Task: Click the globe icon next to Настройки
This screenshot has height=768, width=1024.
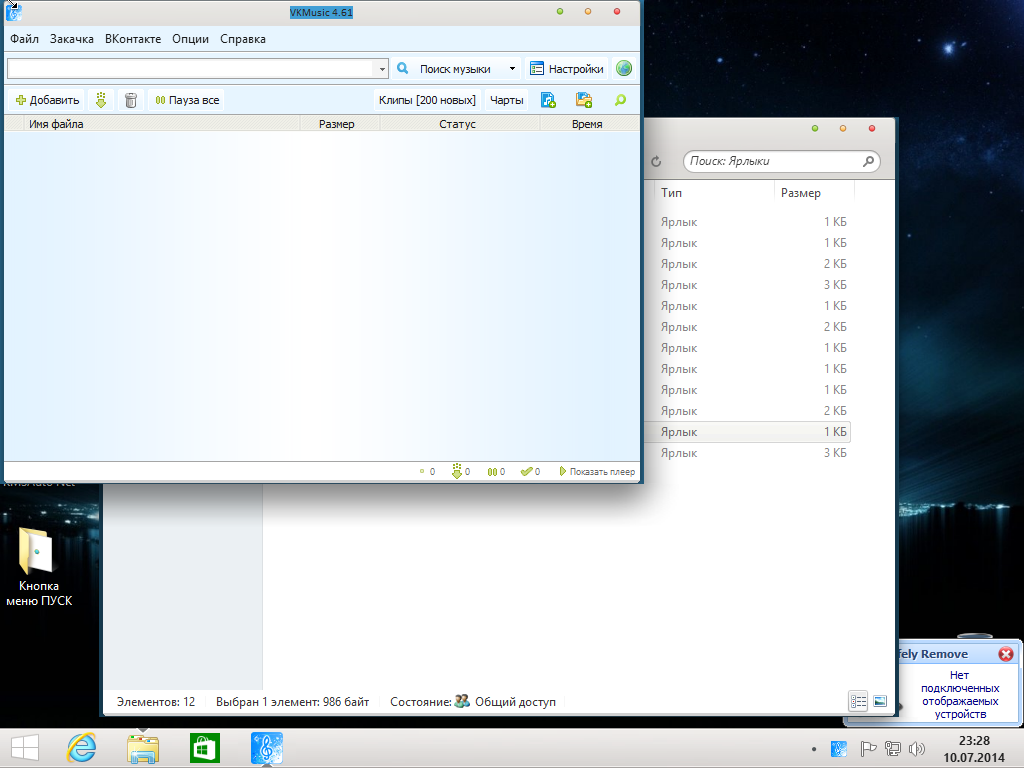Action: [x=624, y=68]
